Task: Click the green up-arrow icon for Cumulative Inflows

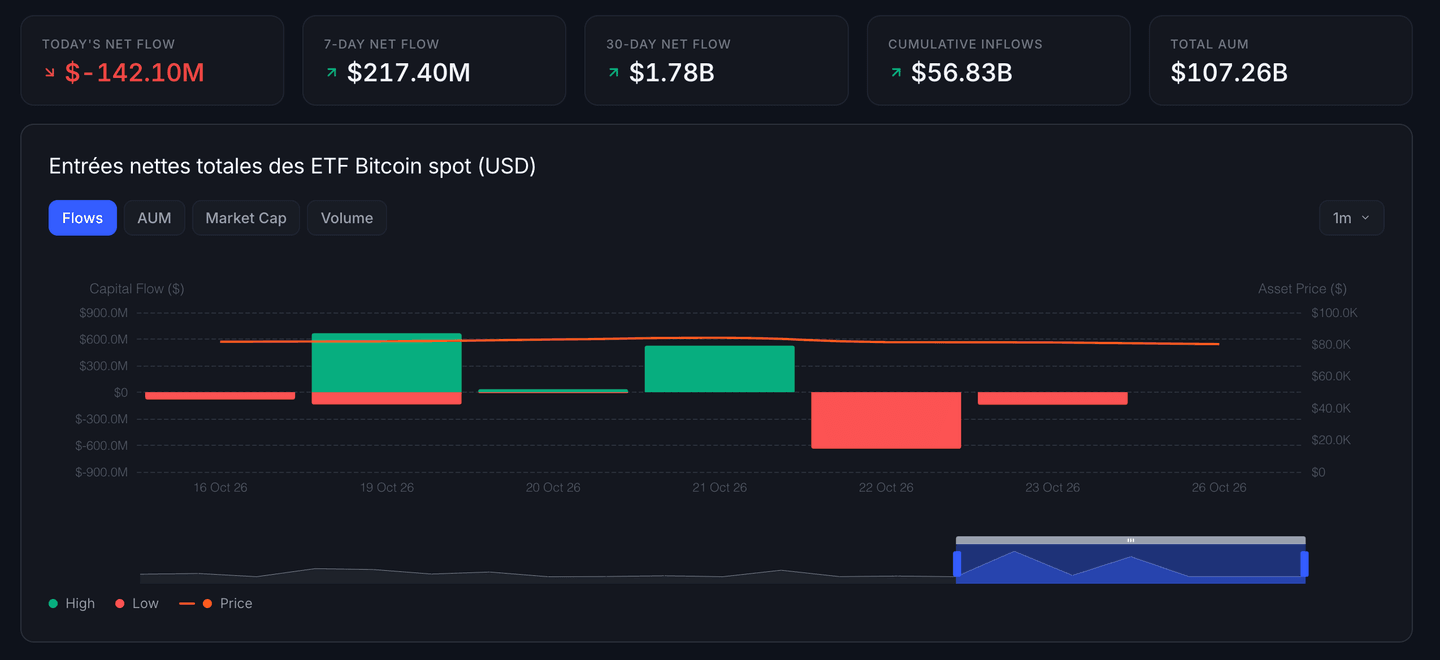Action: point(896,73)
